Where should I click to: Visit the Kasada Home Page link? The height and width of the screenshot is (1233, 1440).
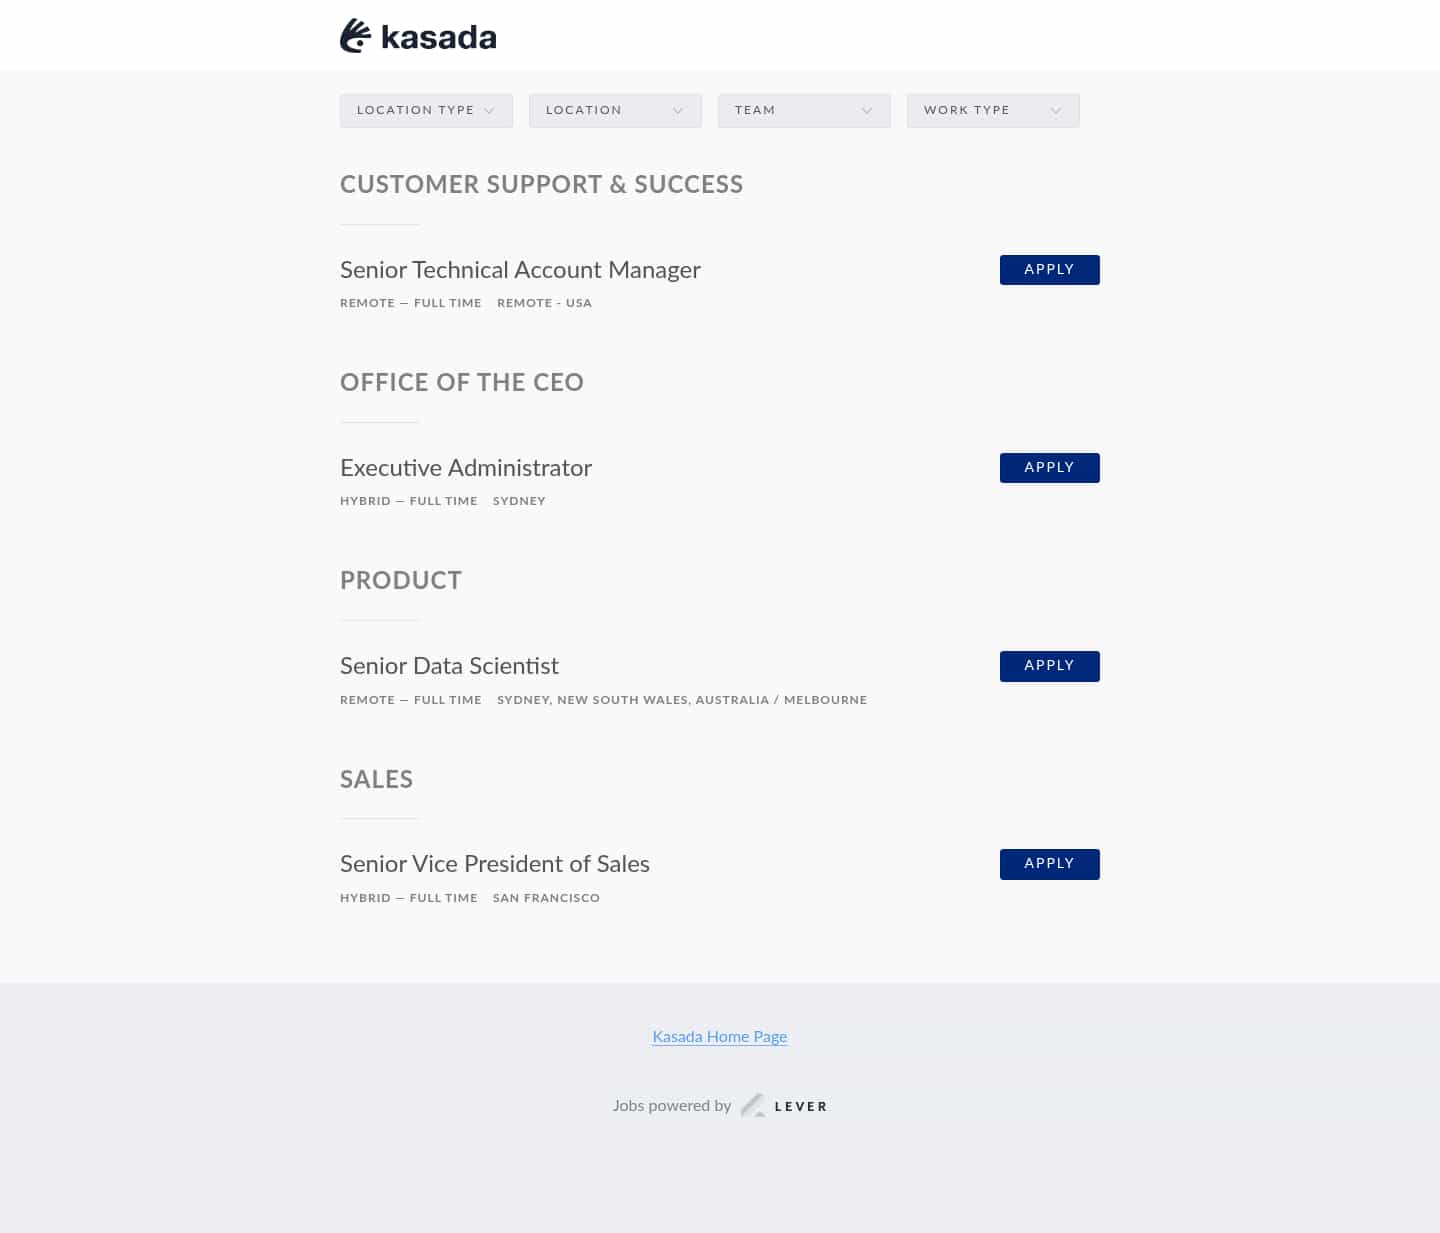[719, 1037]
